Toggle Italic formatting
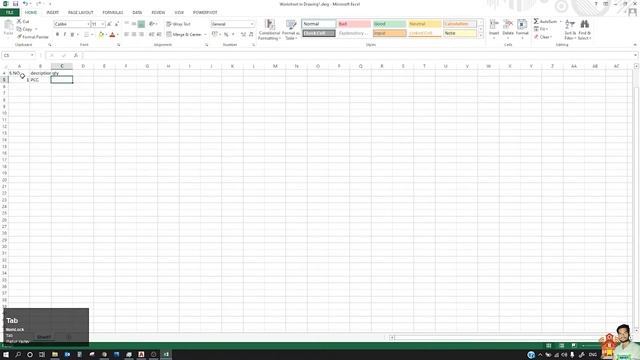 point(64,35)
